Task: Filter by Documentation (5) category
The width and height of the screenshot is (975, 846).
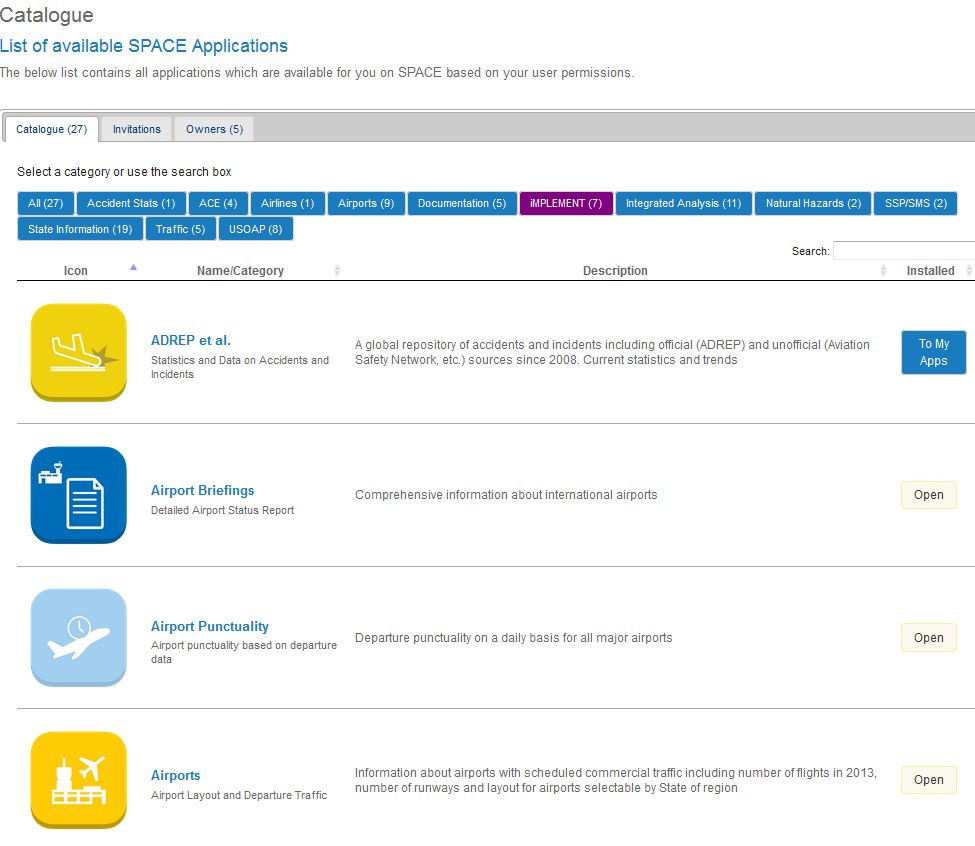Action: (462, 203)
